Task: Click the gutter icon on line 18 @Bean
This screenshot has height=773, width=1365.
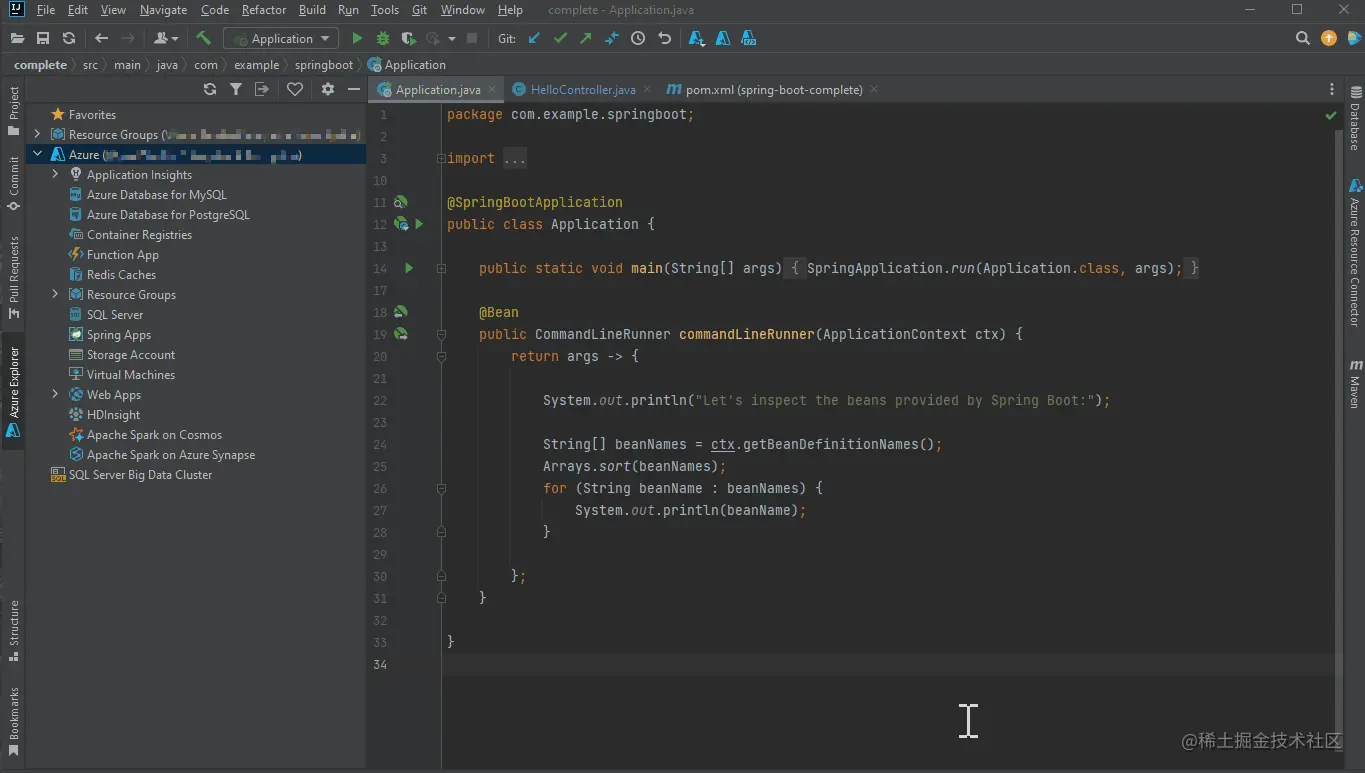Action: tap(400, 312)
